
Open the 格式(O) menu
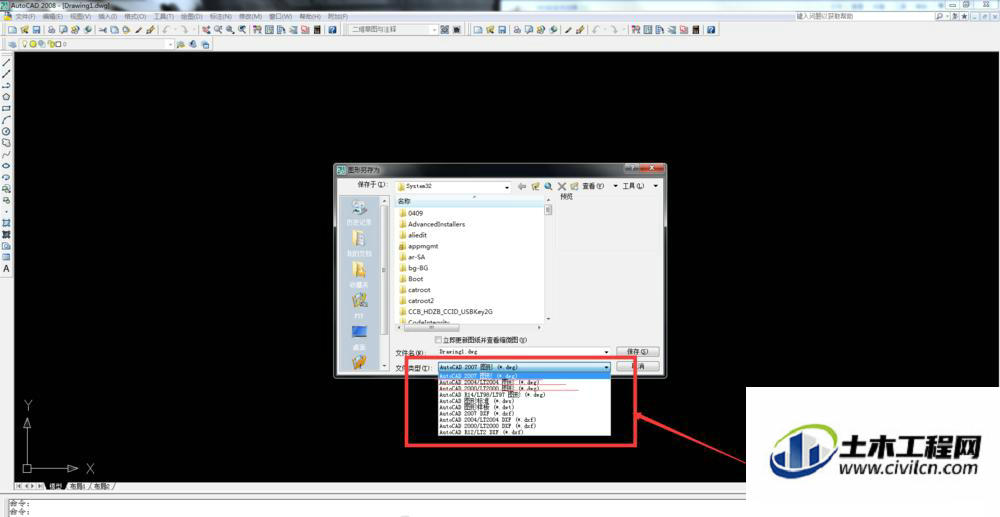pyautogui.click(x=135, y=16)
